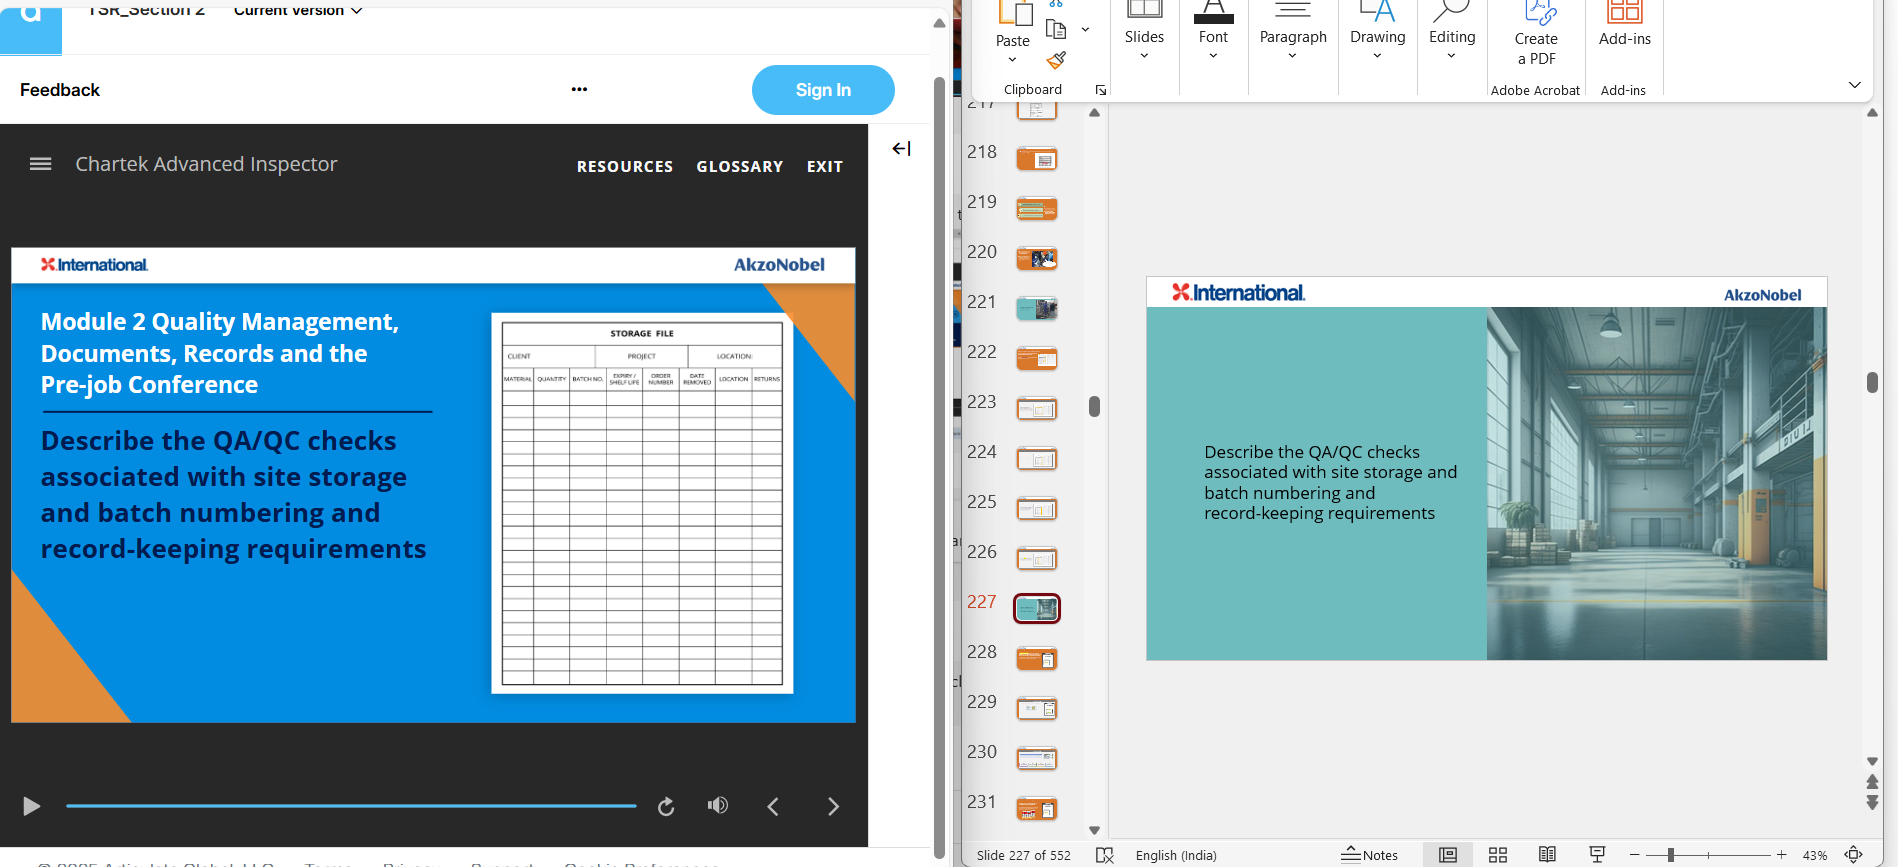The width and height of the screenshot is (1898, 867).
Task: Click the Copy icon in Clipboard group
Action: [x=1056, y=29]
